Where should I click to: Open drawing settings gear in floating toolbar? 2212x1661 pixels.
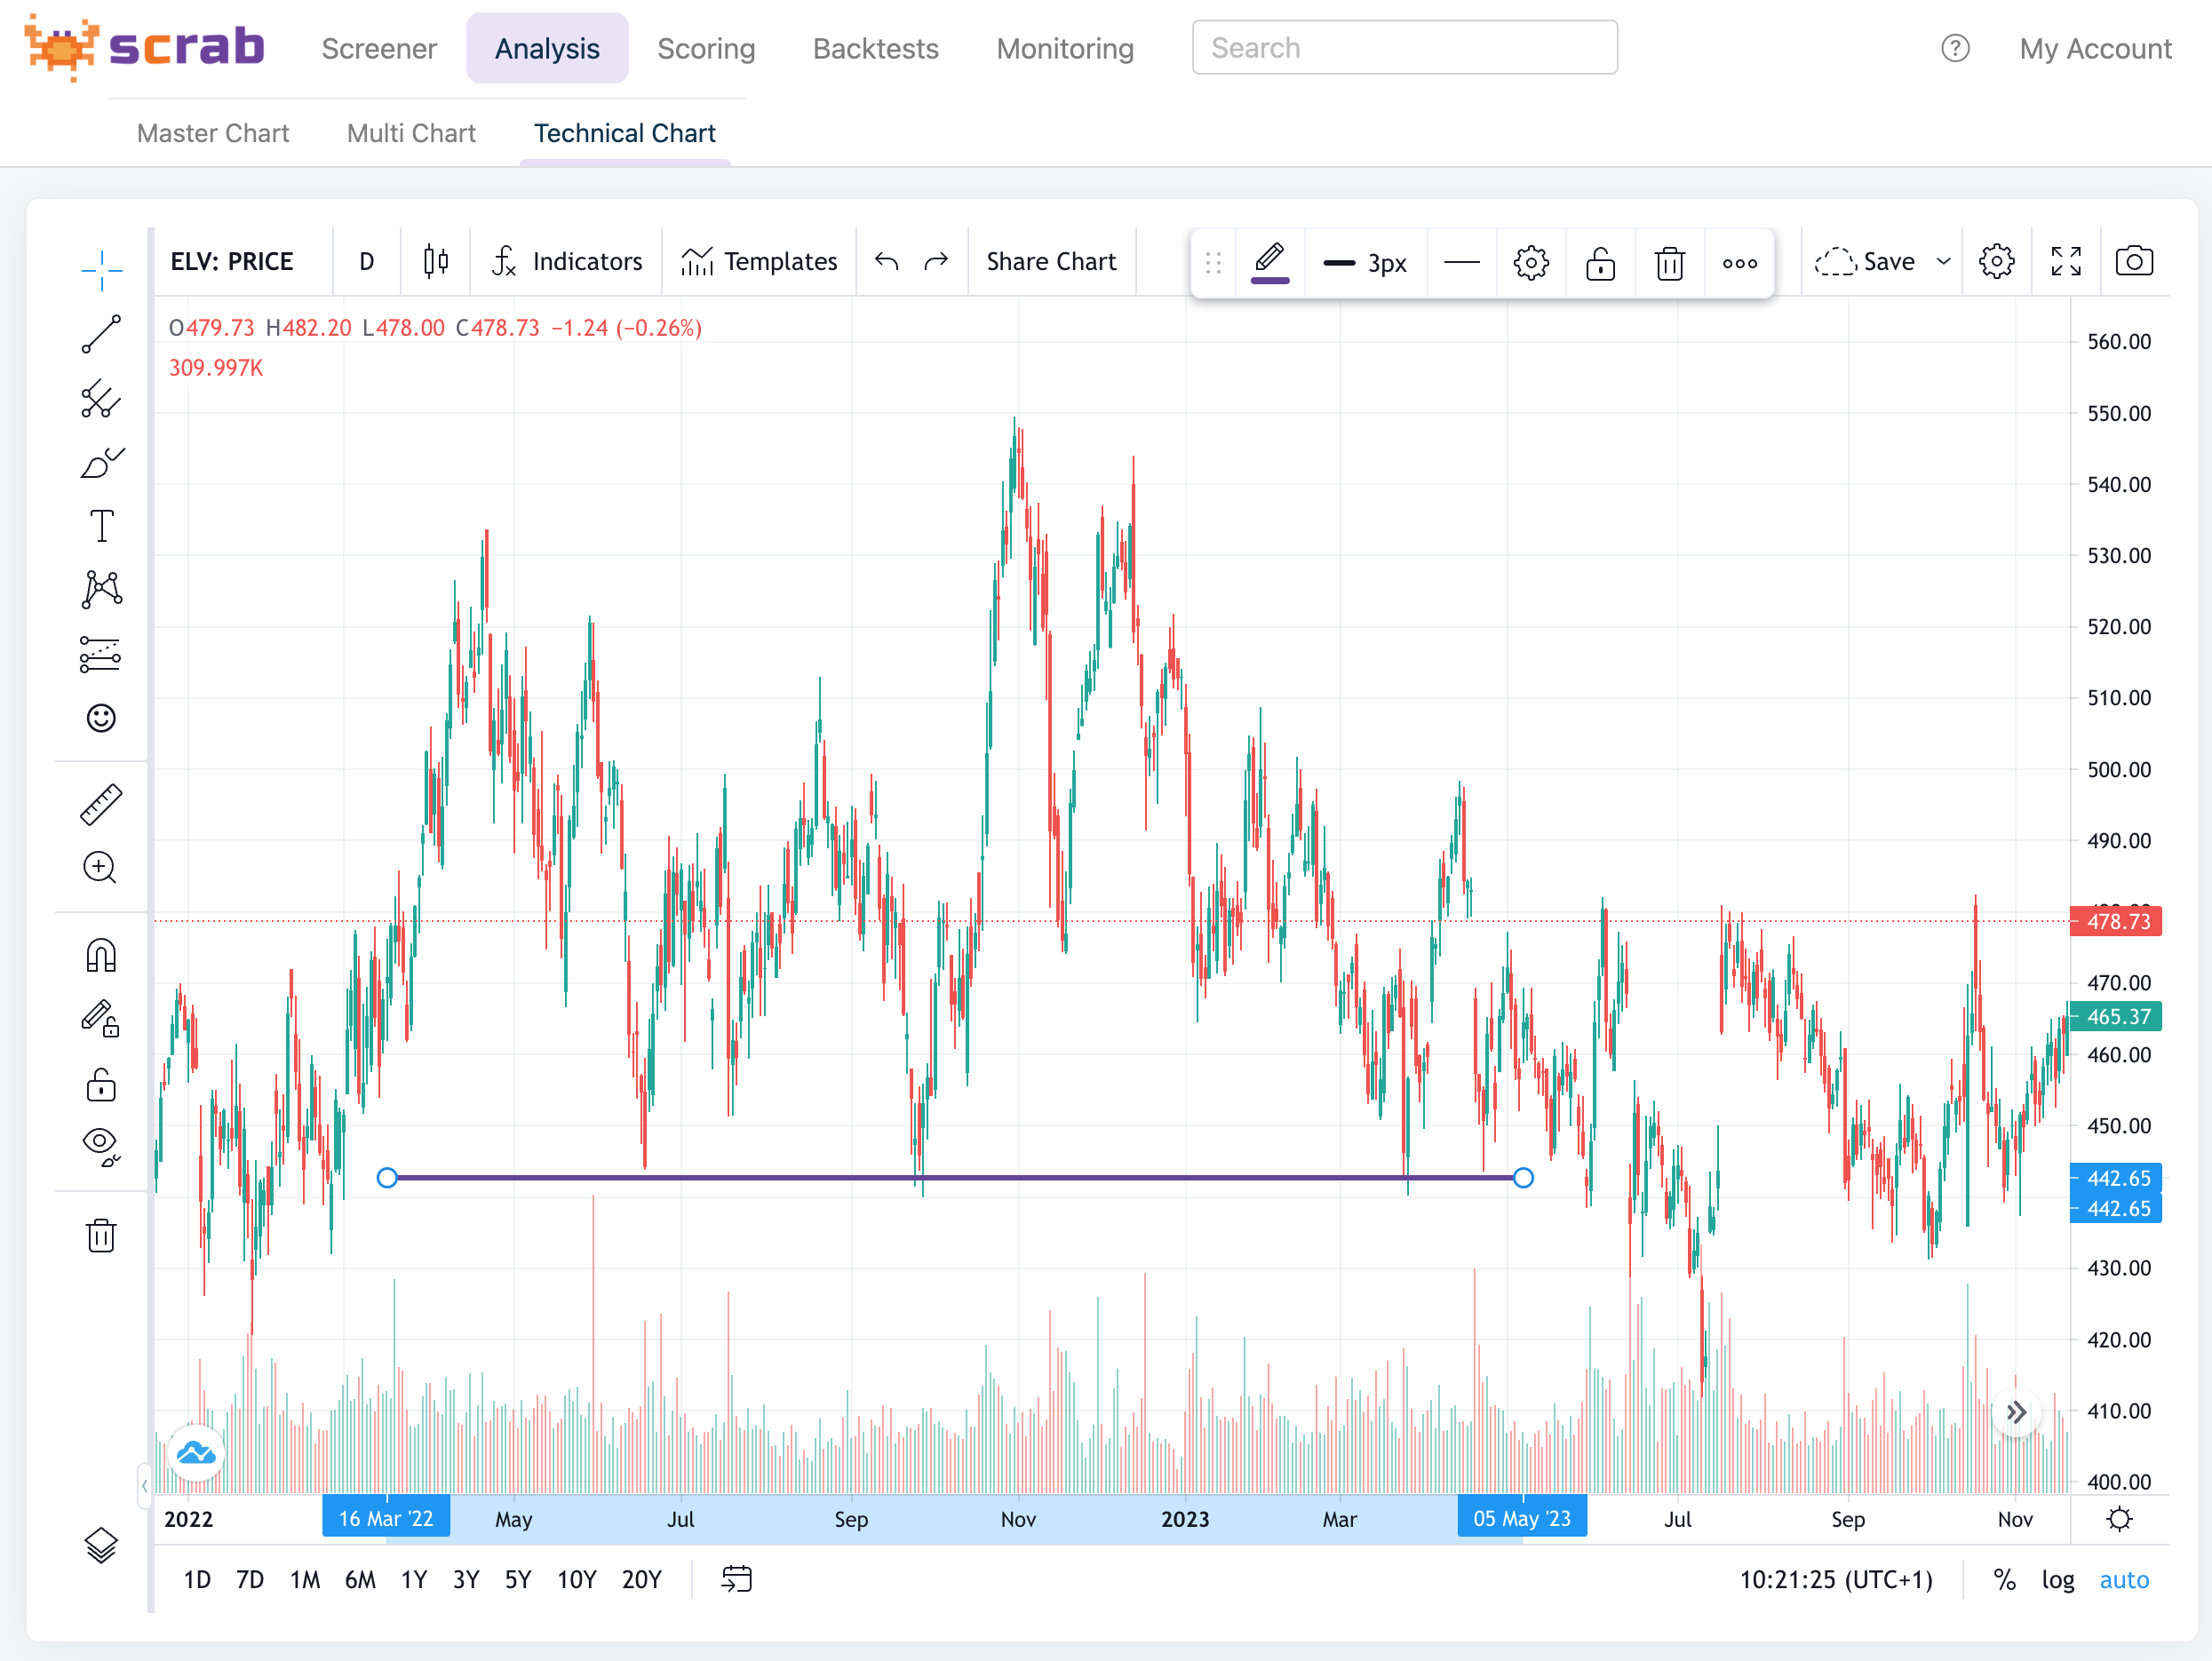(x=1531, y=263)
